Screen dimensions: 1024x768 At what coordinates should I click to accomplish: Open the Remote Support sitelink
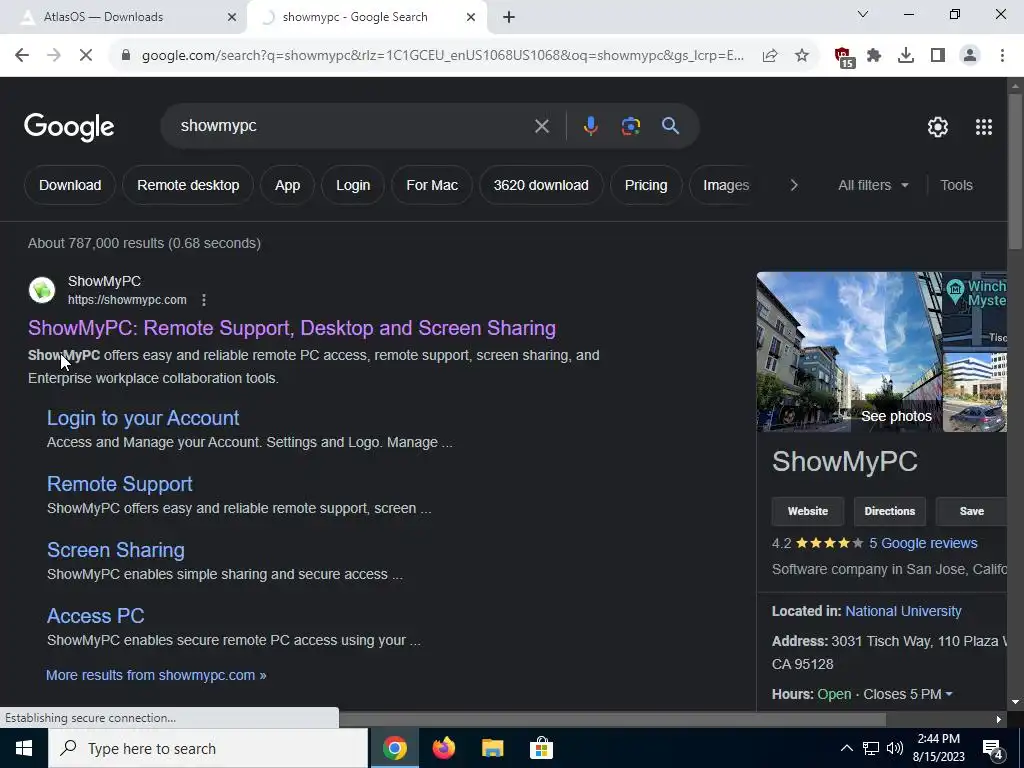[x=120, y=484]
